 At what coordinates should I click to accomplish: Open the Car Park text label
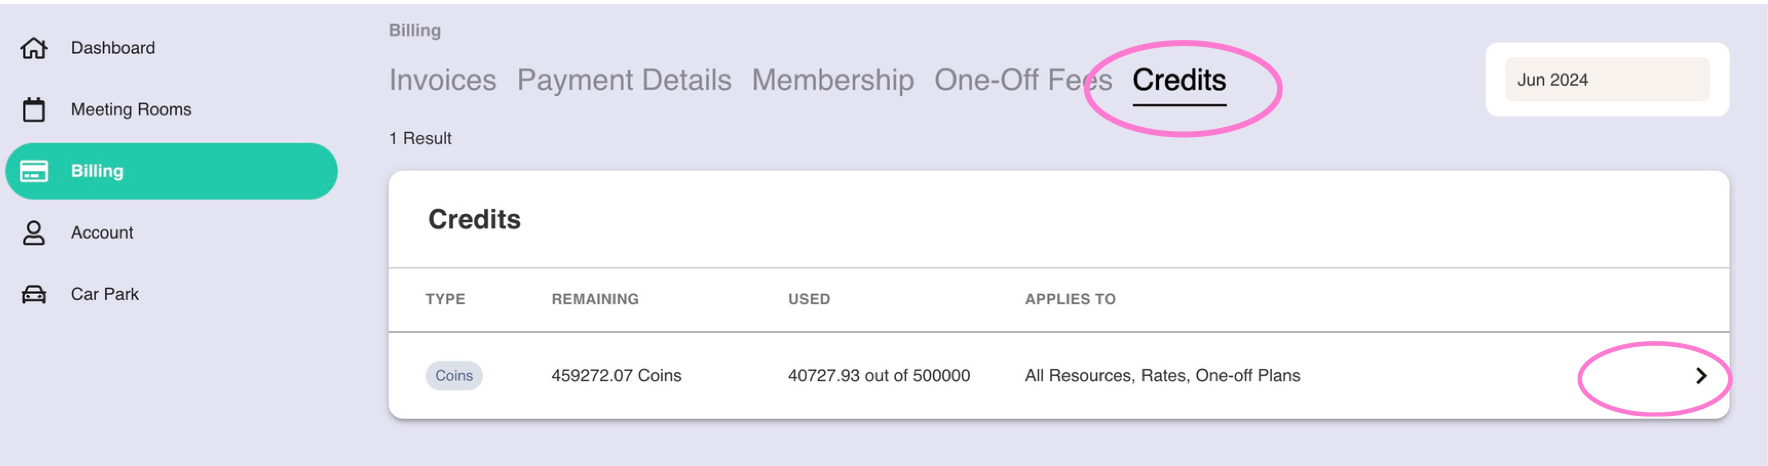[x=105, y=294]
